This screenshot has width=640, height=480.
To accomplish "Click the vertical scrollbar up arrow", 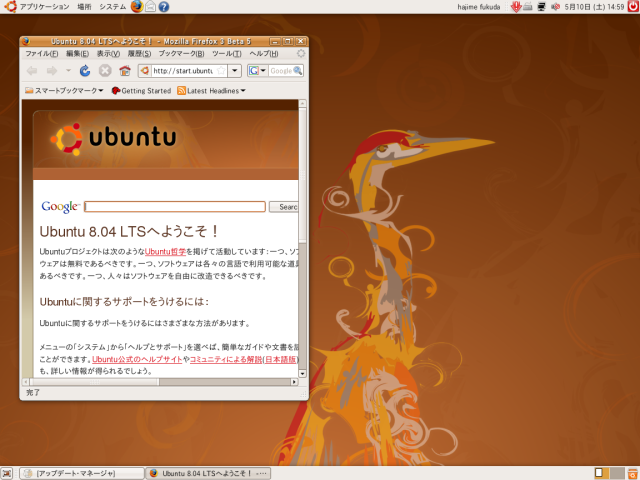I will [x=302, y=104].
